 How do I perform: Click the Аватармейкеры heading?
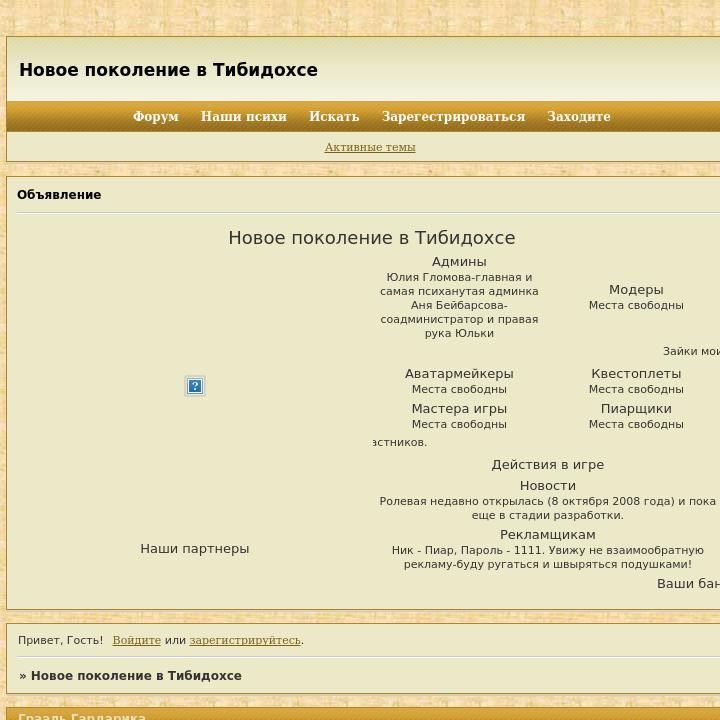(x=459, y=374)
